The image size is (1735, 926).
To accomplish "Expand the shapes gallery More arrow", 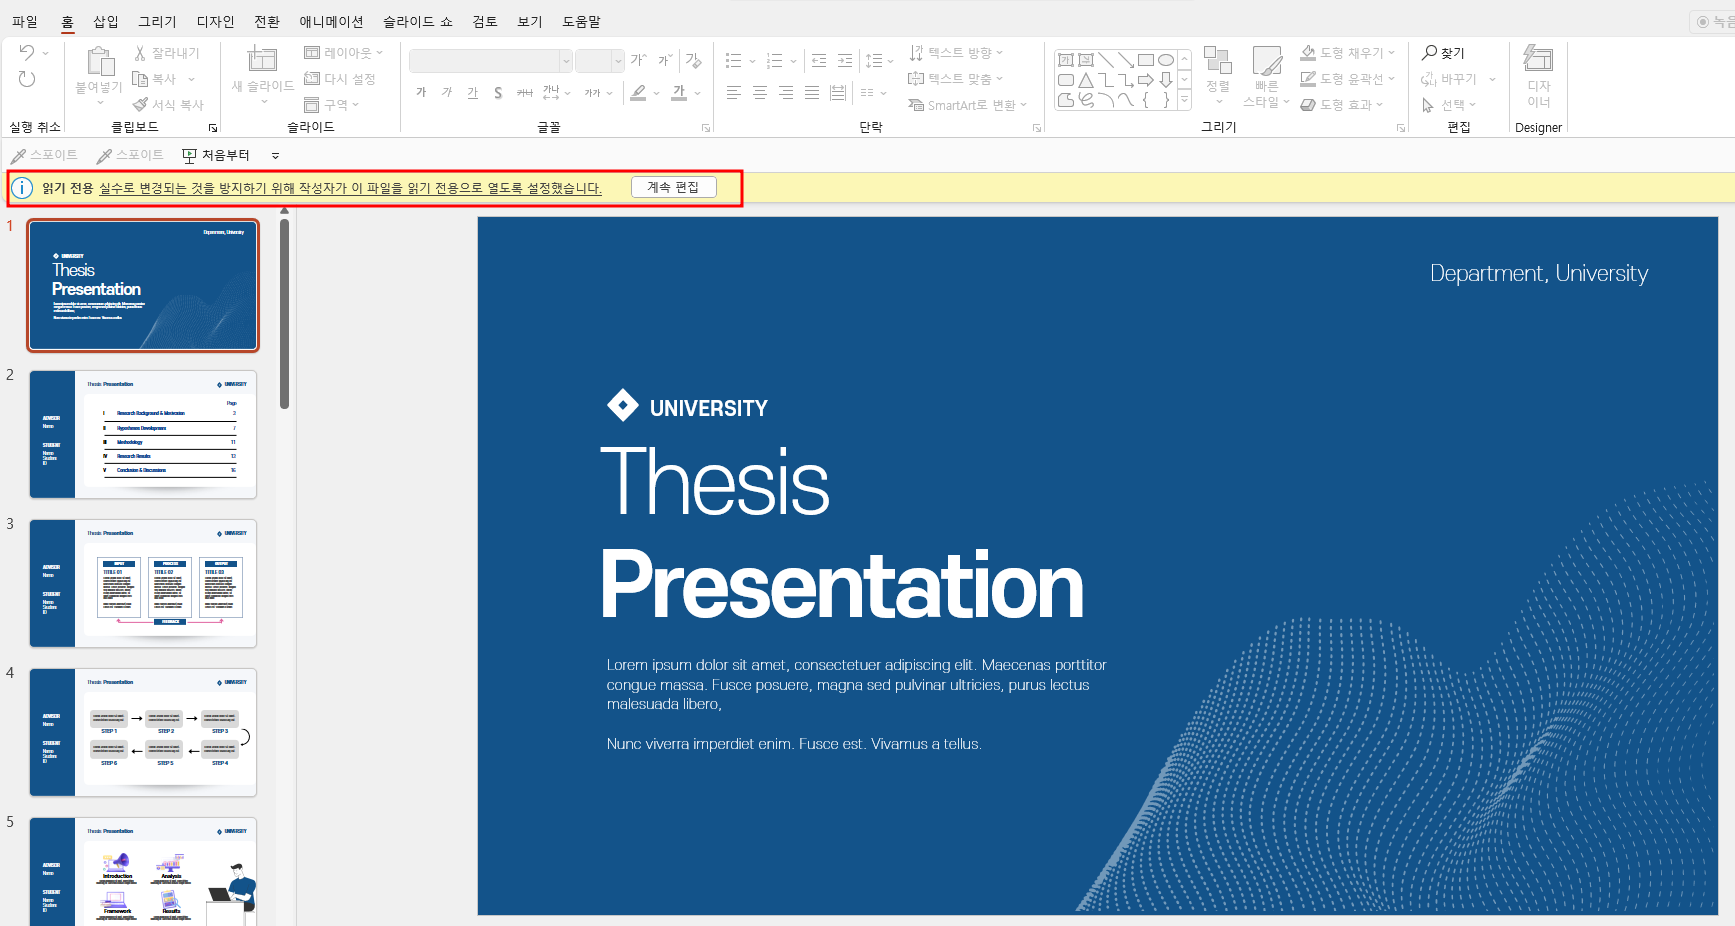I will (x=1185, y=100).
